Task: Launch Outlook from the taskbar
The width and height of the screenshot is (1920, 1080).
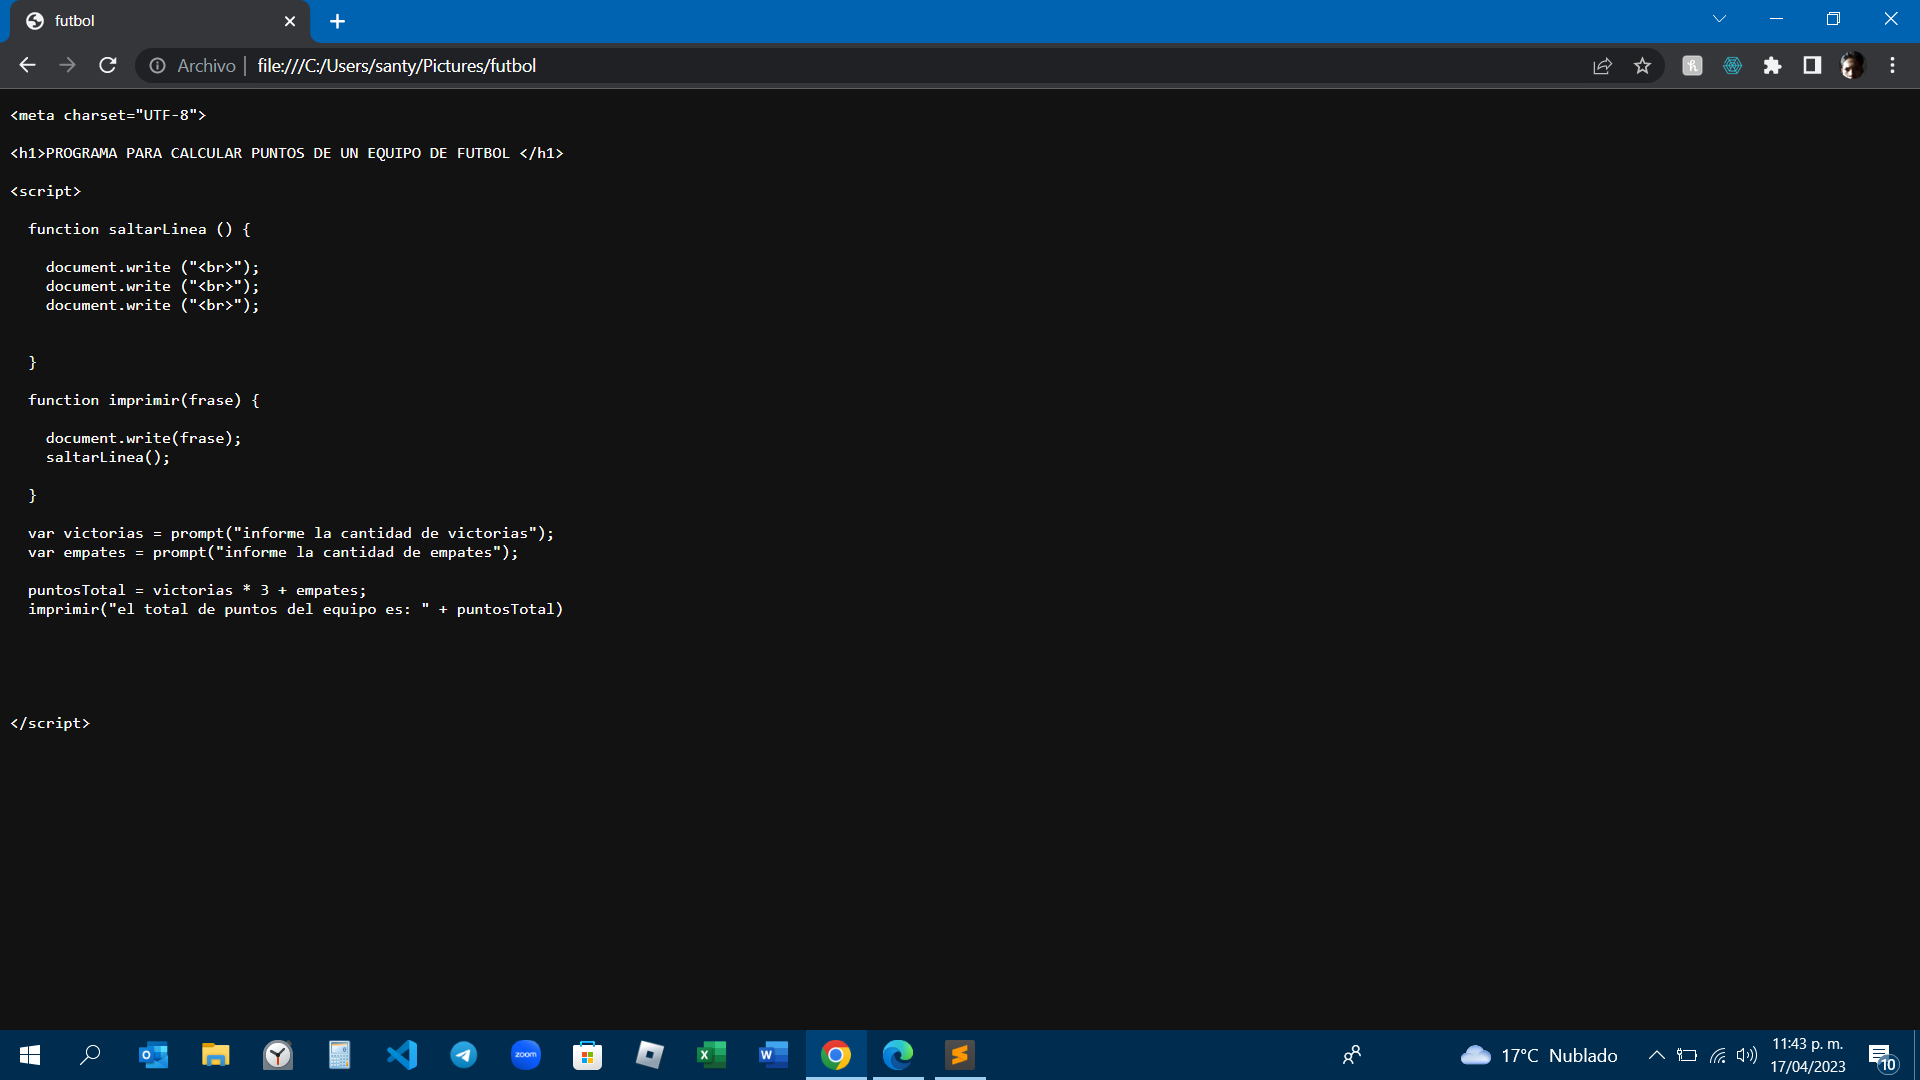Action: pos(153,1055)
